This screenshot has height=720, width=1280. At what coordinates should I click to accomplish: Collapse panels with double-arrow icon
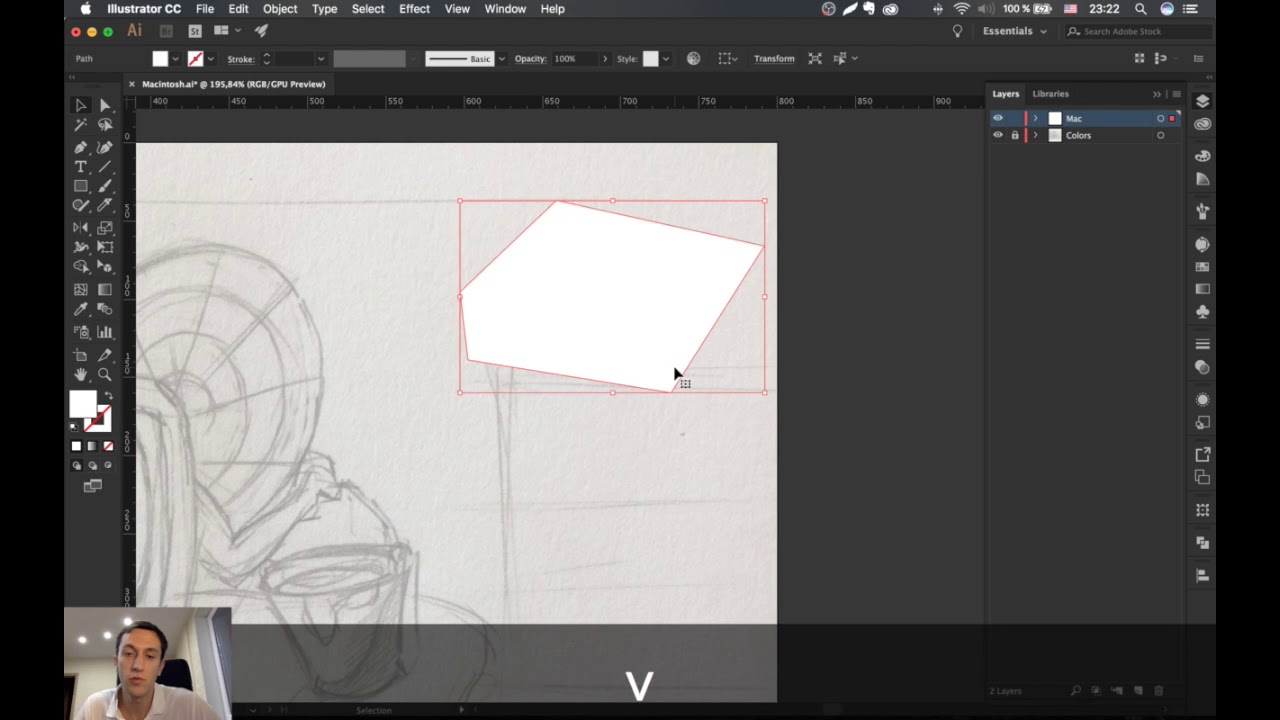(x=1157, y=94)
